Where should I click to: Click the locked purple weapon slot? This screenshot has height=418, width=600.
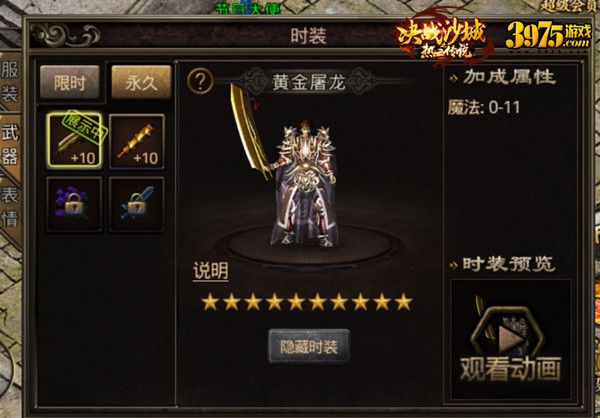coord(74,204)
